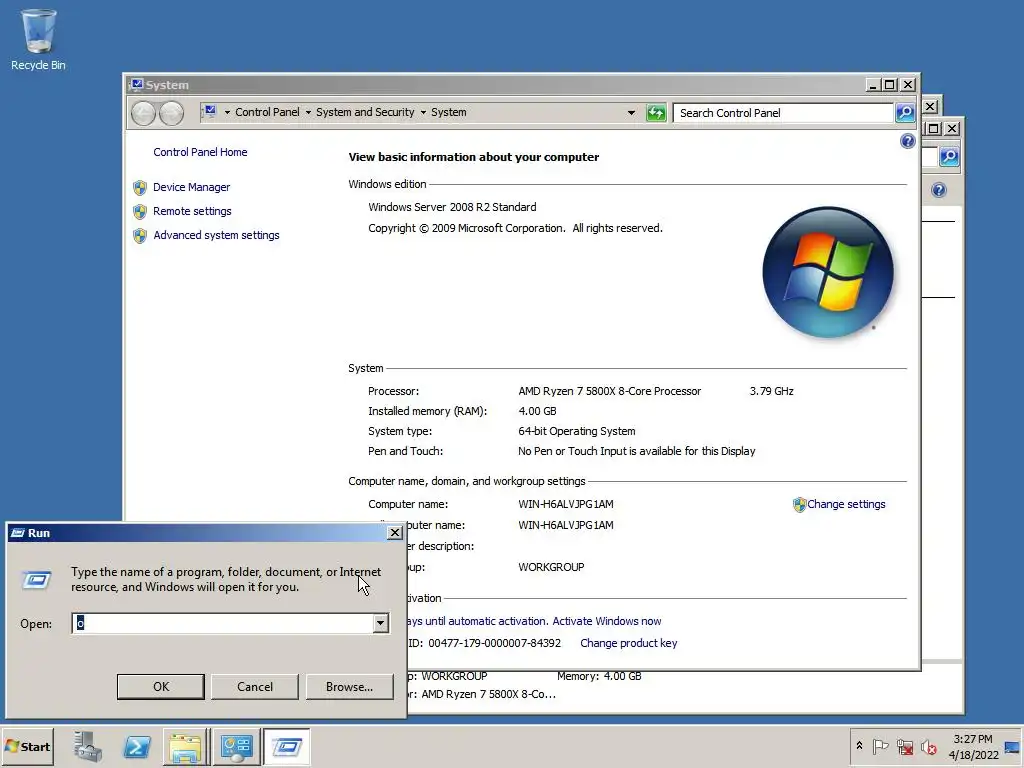
Task: Click the Windows logo image
Action: [x=828, y=272]
